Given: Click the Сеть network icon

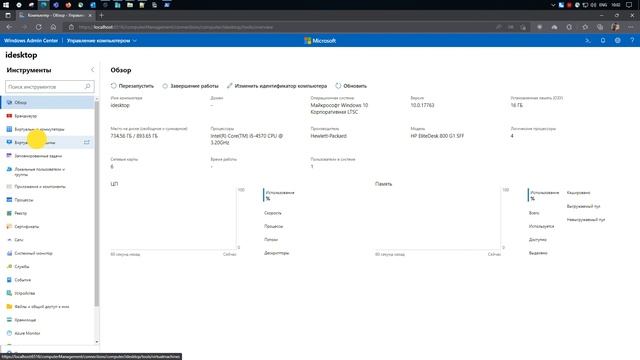Looking at the screenshot, I should 9,240.
